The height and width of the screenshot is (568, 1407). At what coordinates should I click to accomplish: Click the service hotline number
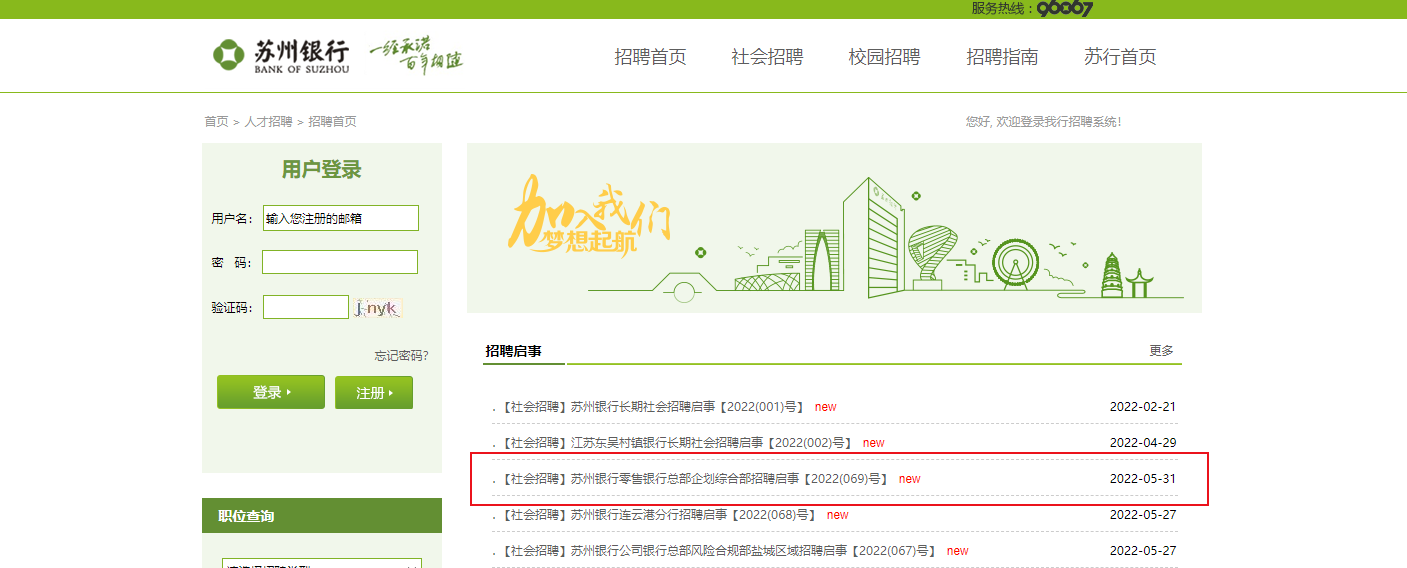[x=1065, y=8]
